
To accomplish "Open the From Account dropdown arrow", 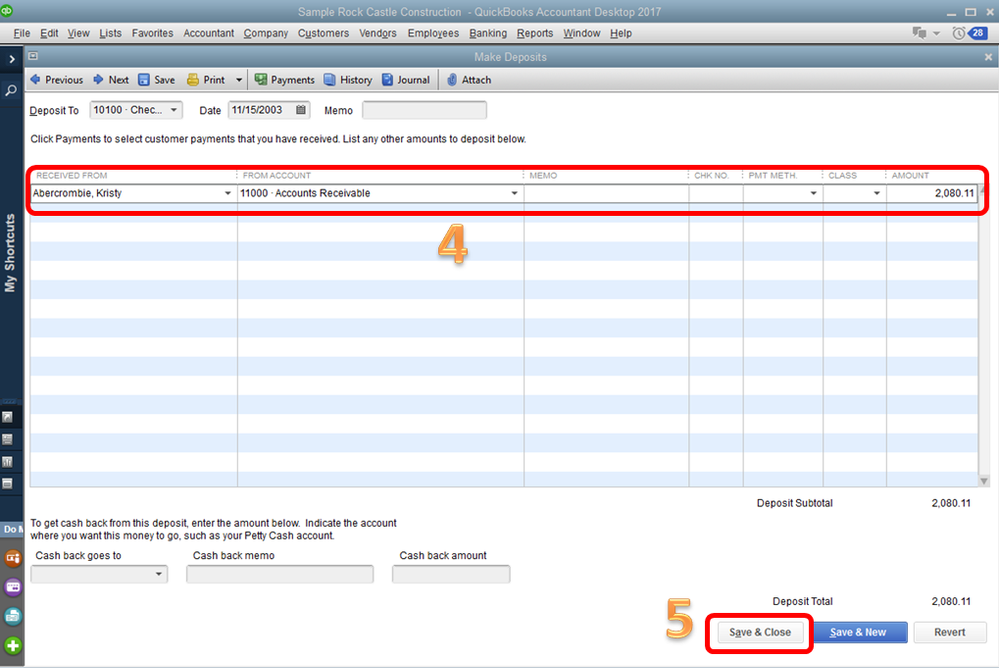I will tap(514, 193).
